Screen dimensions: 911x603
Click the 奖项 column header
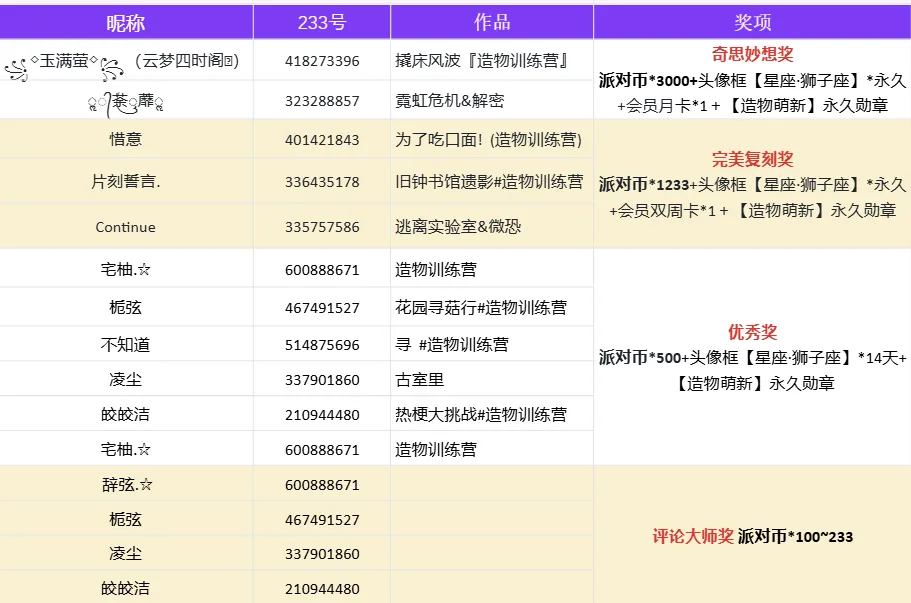tap(752, 23)
